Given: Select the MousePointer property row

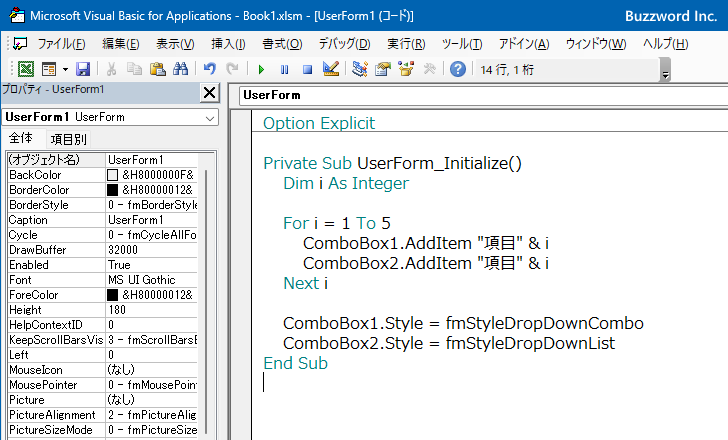Looking at the screenshot, I should point(103,385).
